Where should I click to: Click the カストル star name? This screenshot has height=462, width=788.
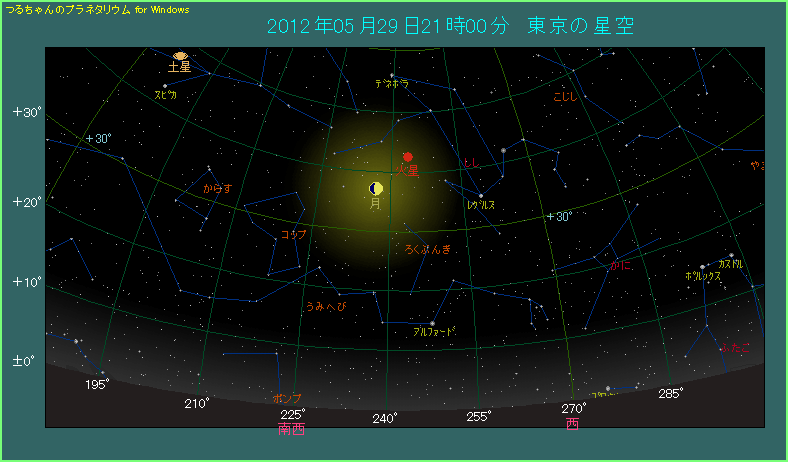(731, 264)
